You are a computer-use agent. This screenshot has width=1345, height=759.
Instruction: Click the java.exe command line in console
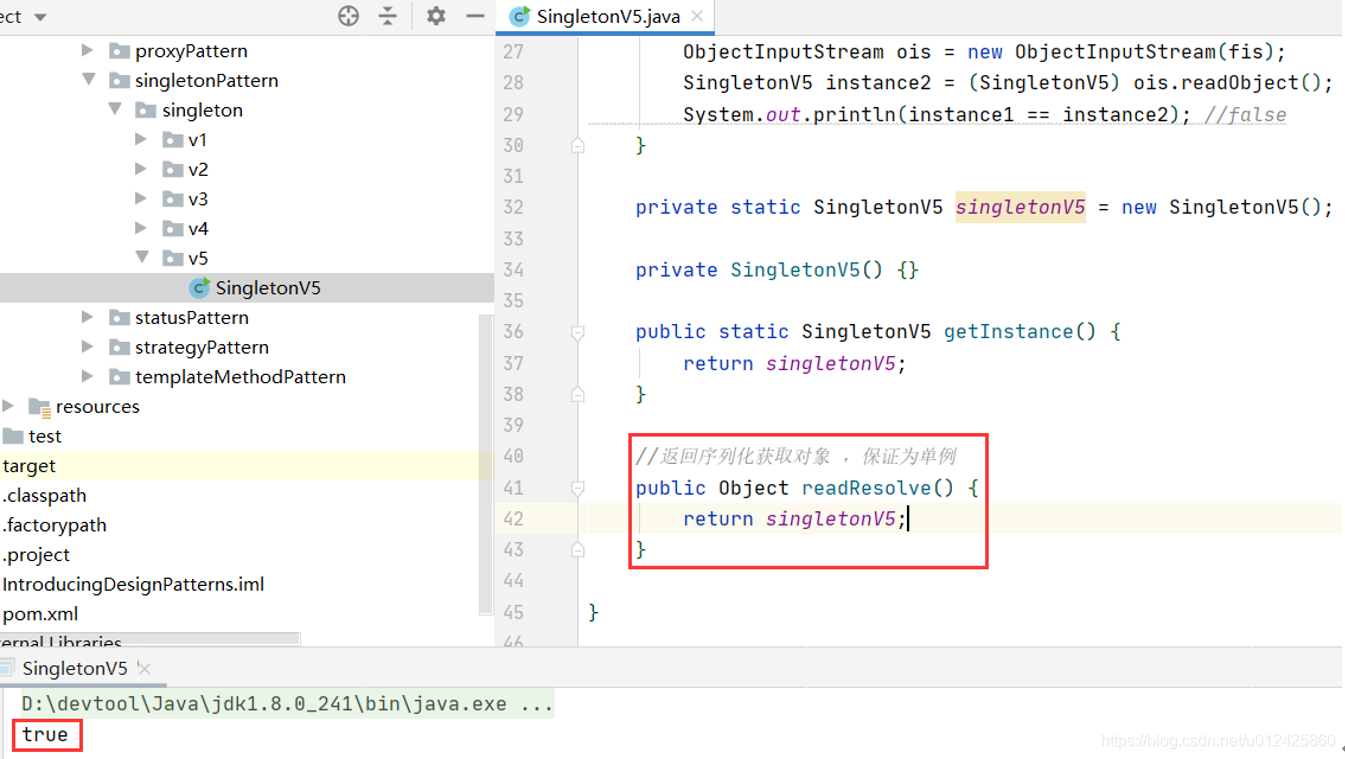pyautogui.click(x=287, y=704)
